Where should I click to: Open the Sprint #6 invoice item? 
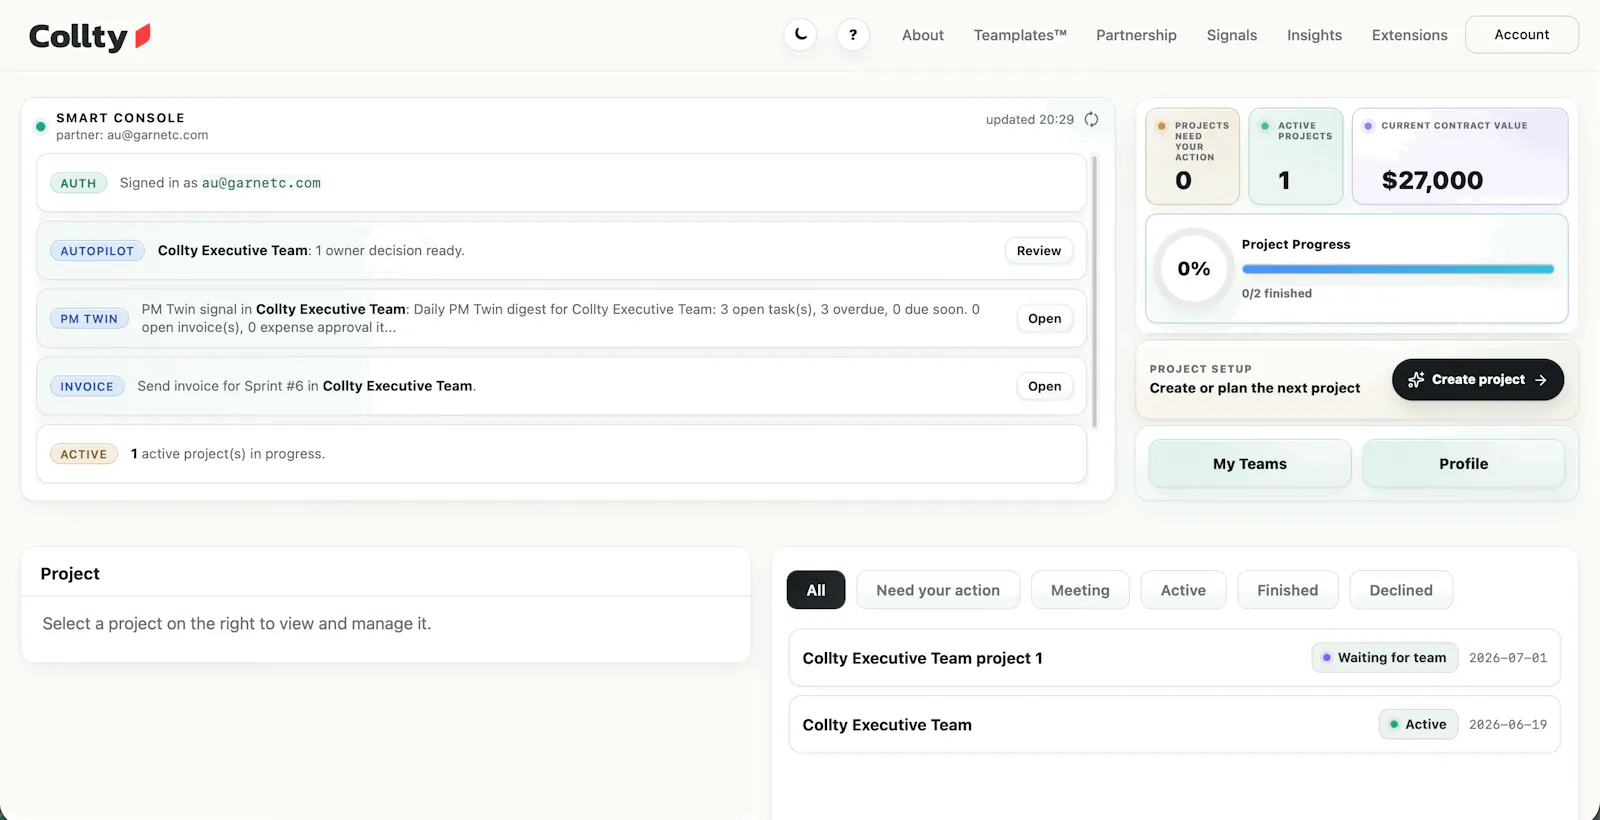click(x=1044, y=386)
